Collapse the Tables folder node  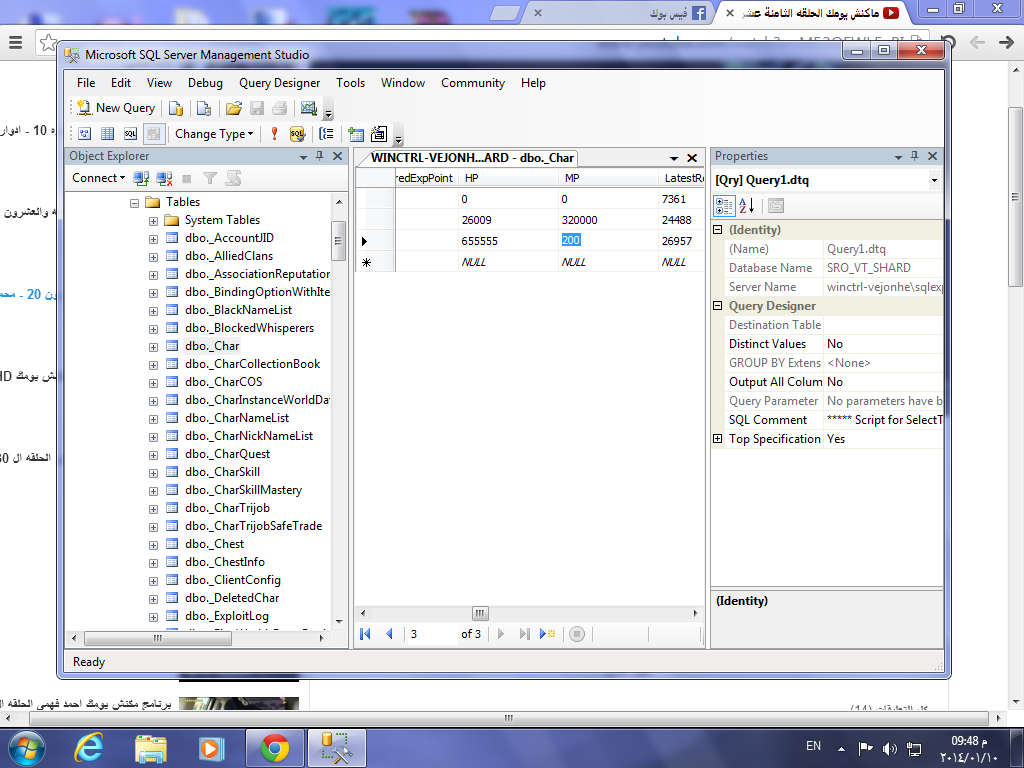tap(135, 203)
